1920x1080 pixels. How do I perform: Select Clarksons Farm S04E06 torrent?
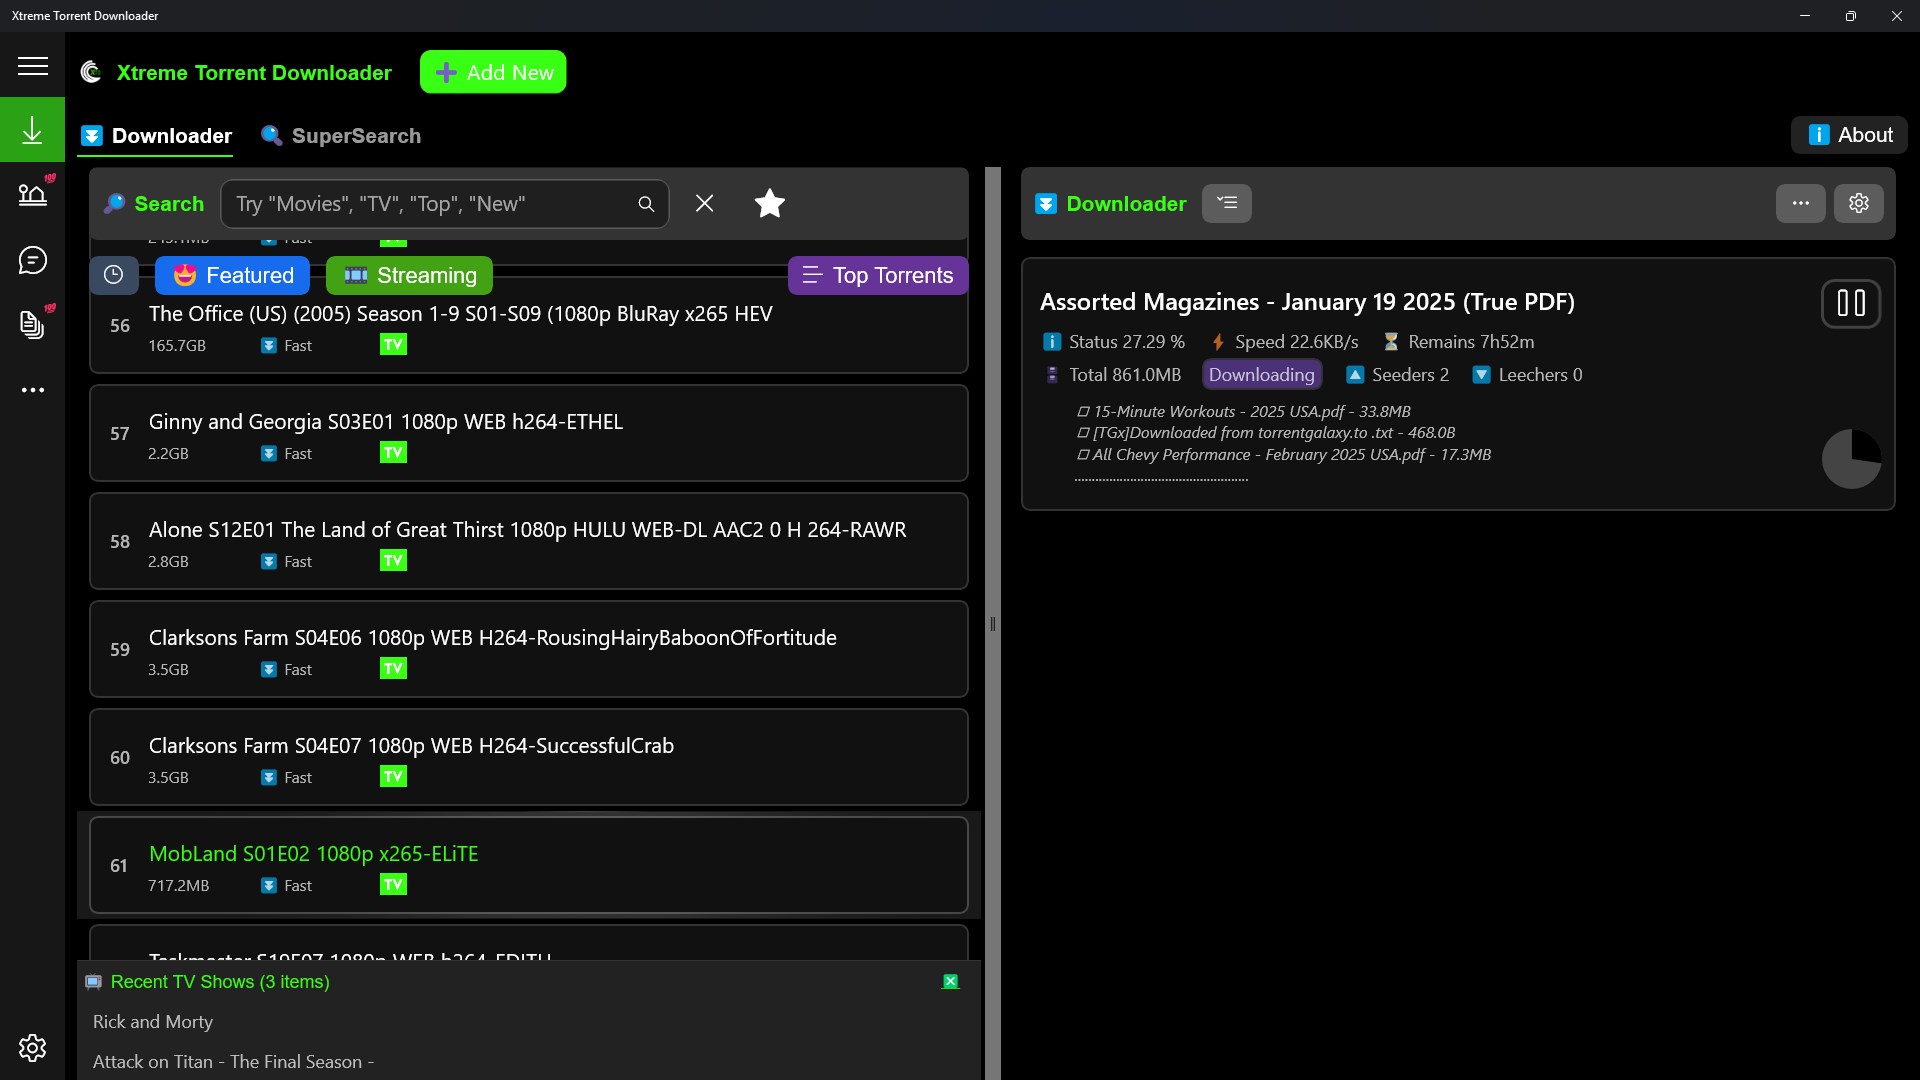(529, 649)
